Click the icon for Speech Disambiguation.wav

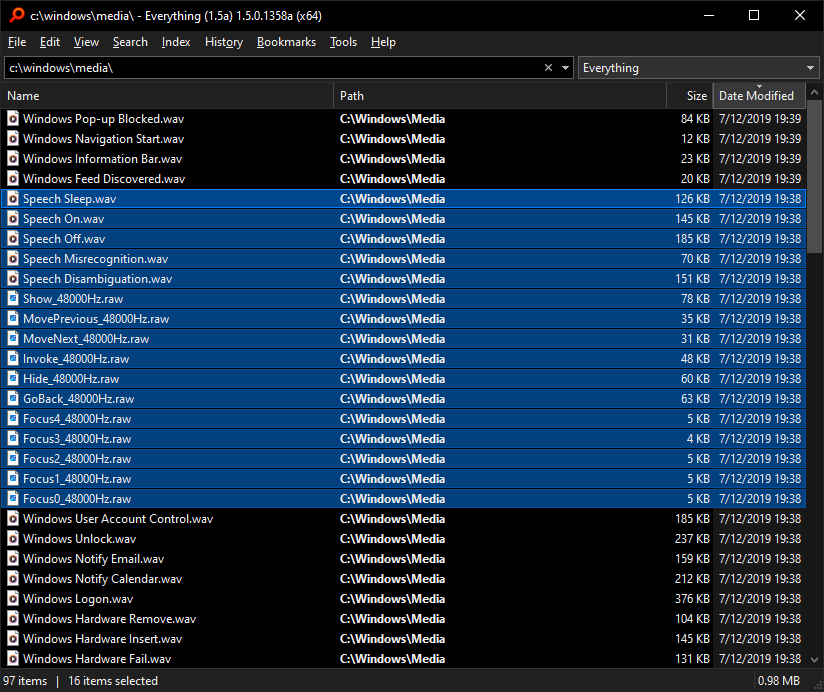(13, 278)
